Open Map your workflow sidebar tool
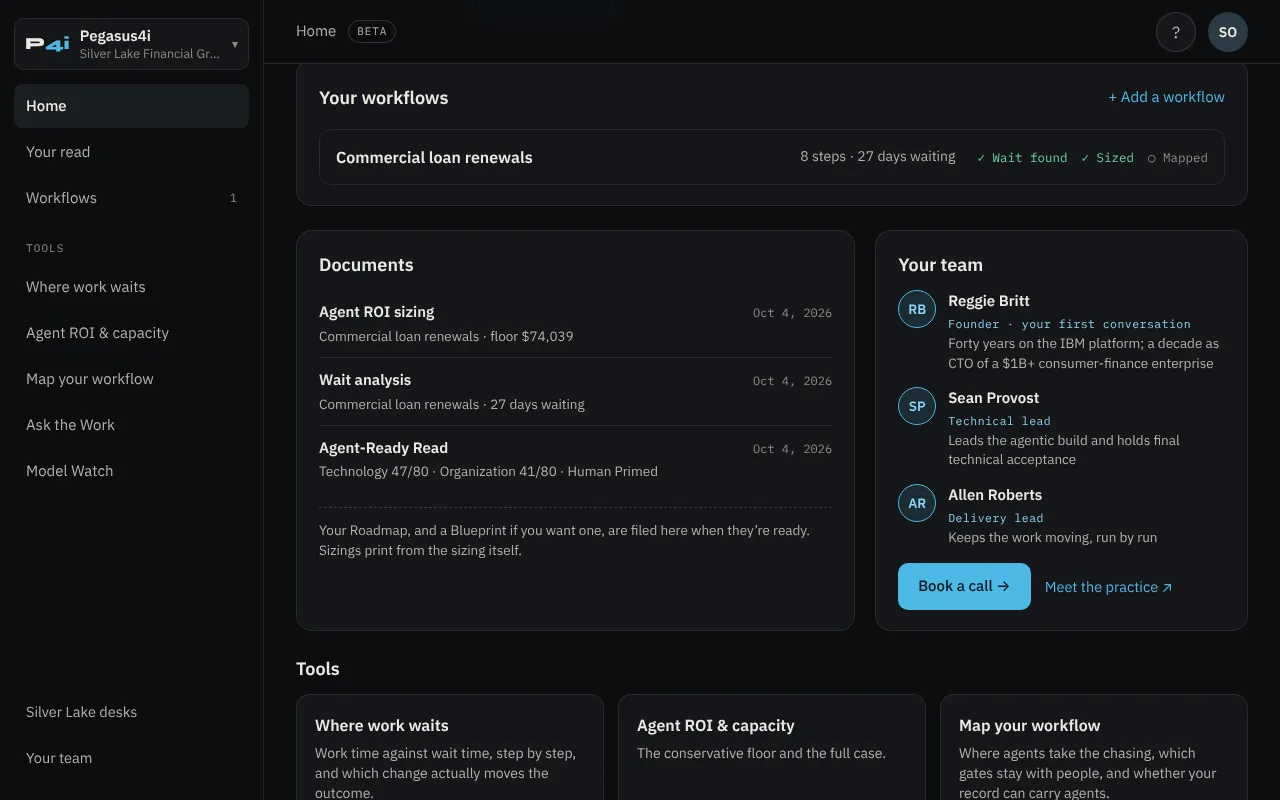This screenshot has height=800, width=1280. [x=132, y=379]
